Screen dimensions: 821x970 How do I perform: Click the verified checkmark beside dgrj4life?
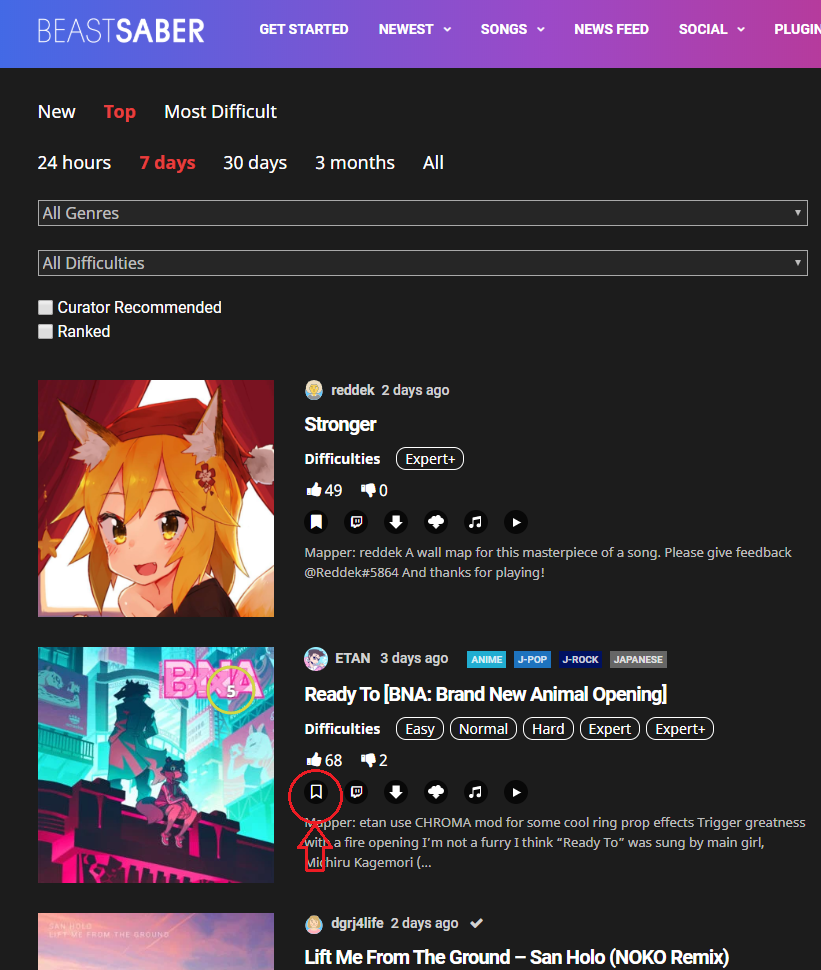tap(476, 923)
